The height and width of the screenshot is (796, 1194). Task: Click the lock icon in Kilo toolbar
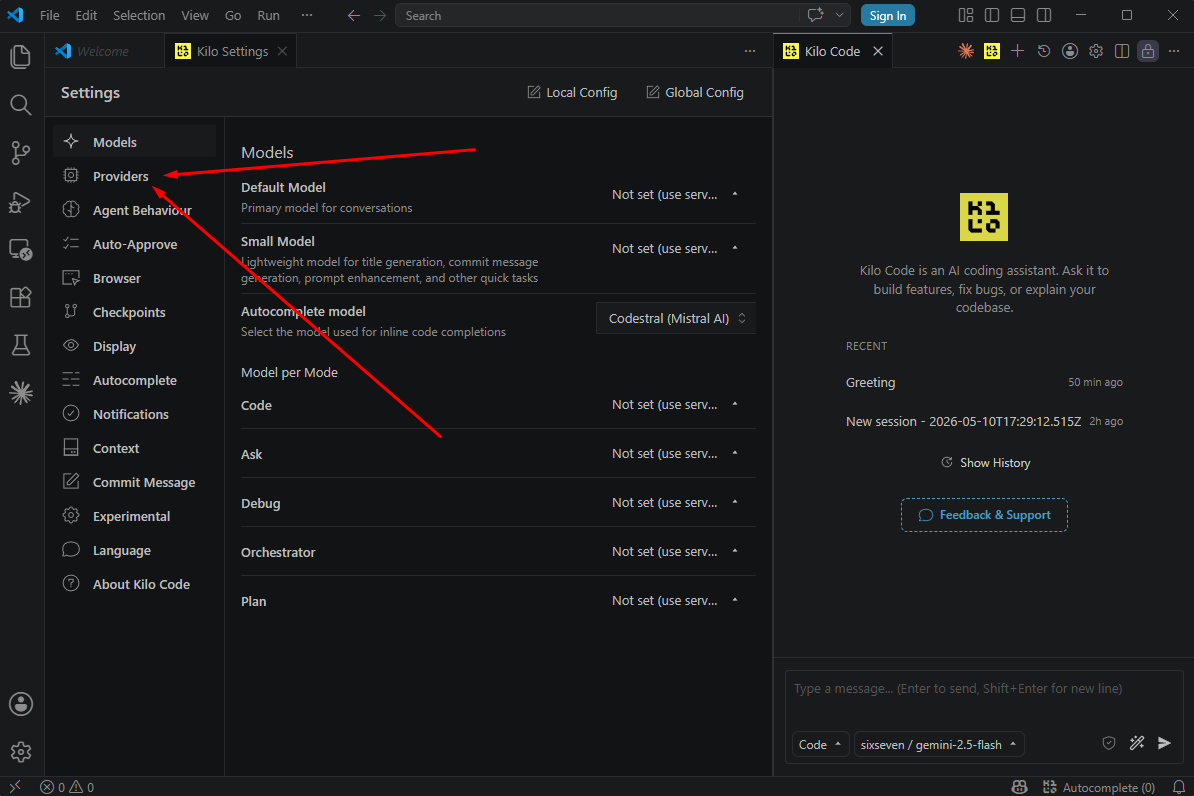(1148, 51)
